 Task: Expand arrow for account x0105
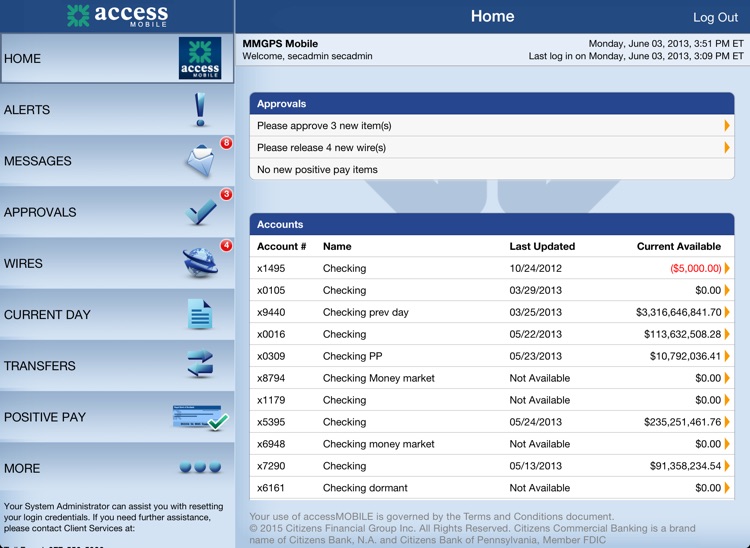click(727, 290)
